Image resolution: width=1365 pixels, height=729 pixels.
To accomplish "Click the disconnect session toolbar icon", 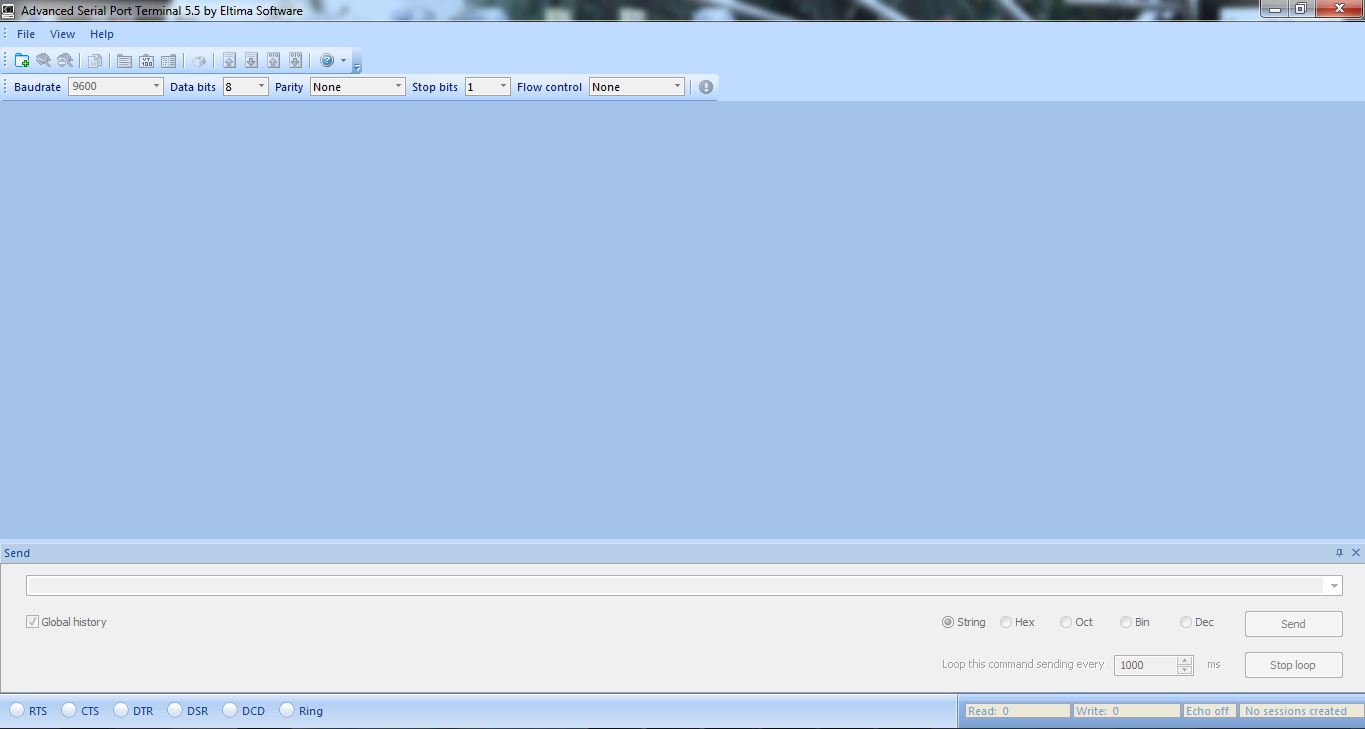I will click(x=66, y=61).
